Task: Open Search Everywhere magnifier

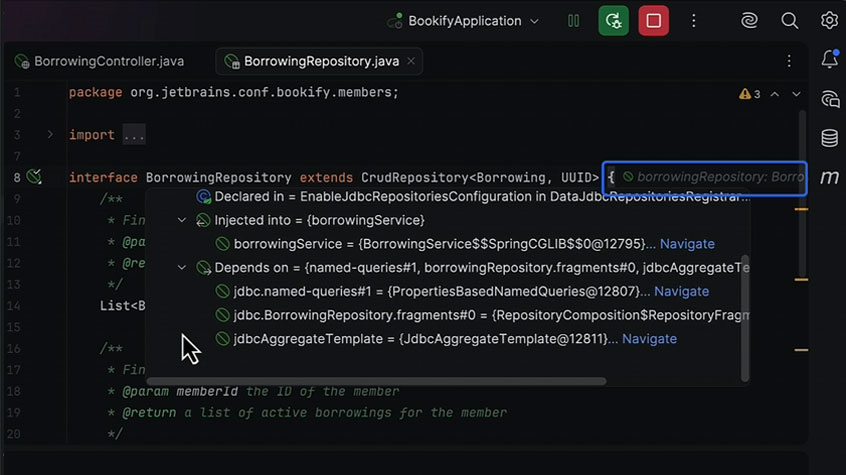Action: click(789, 21)
